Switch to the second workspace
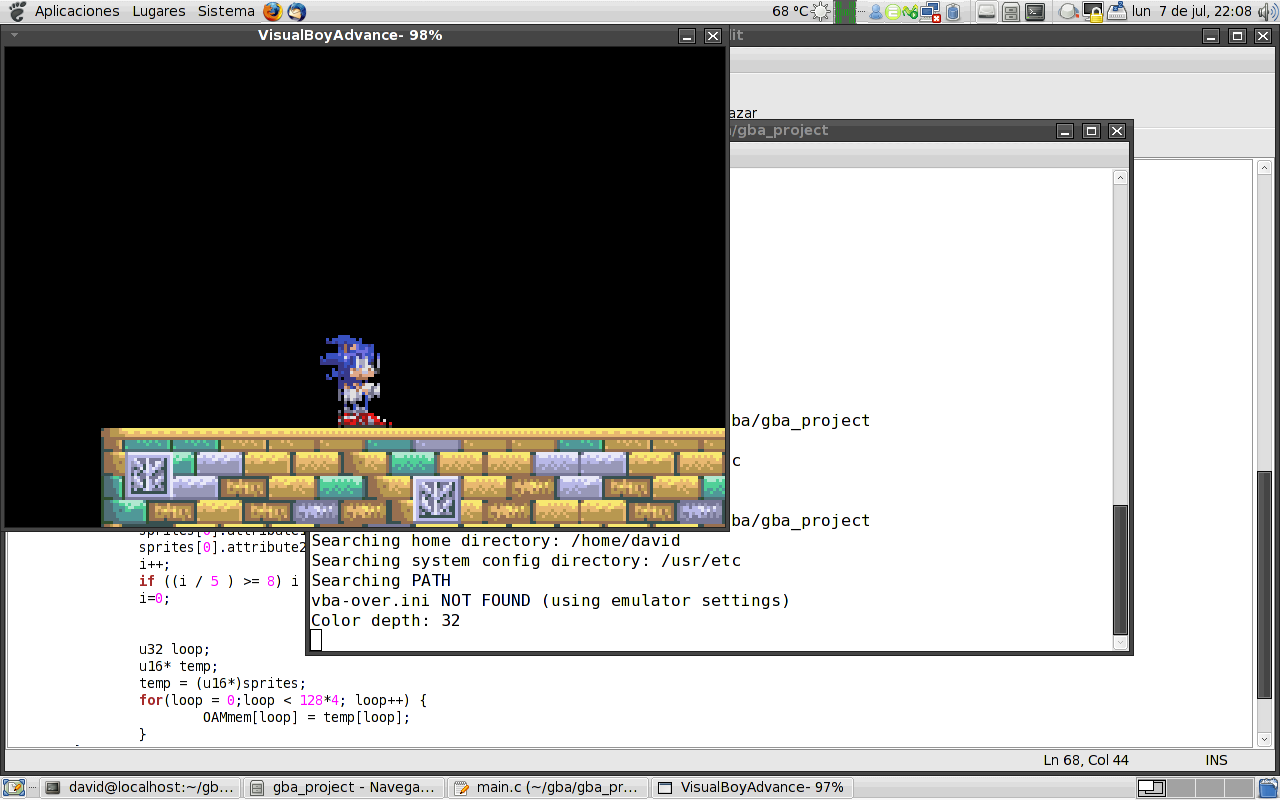 pyautogui.click(x=1180, y=788)
